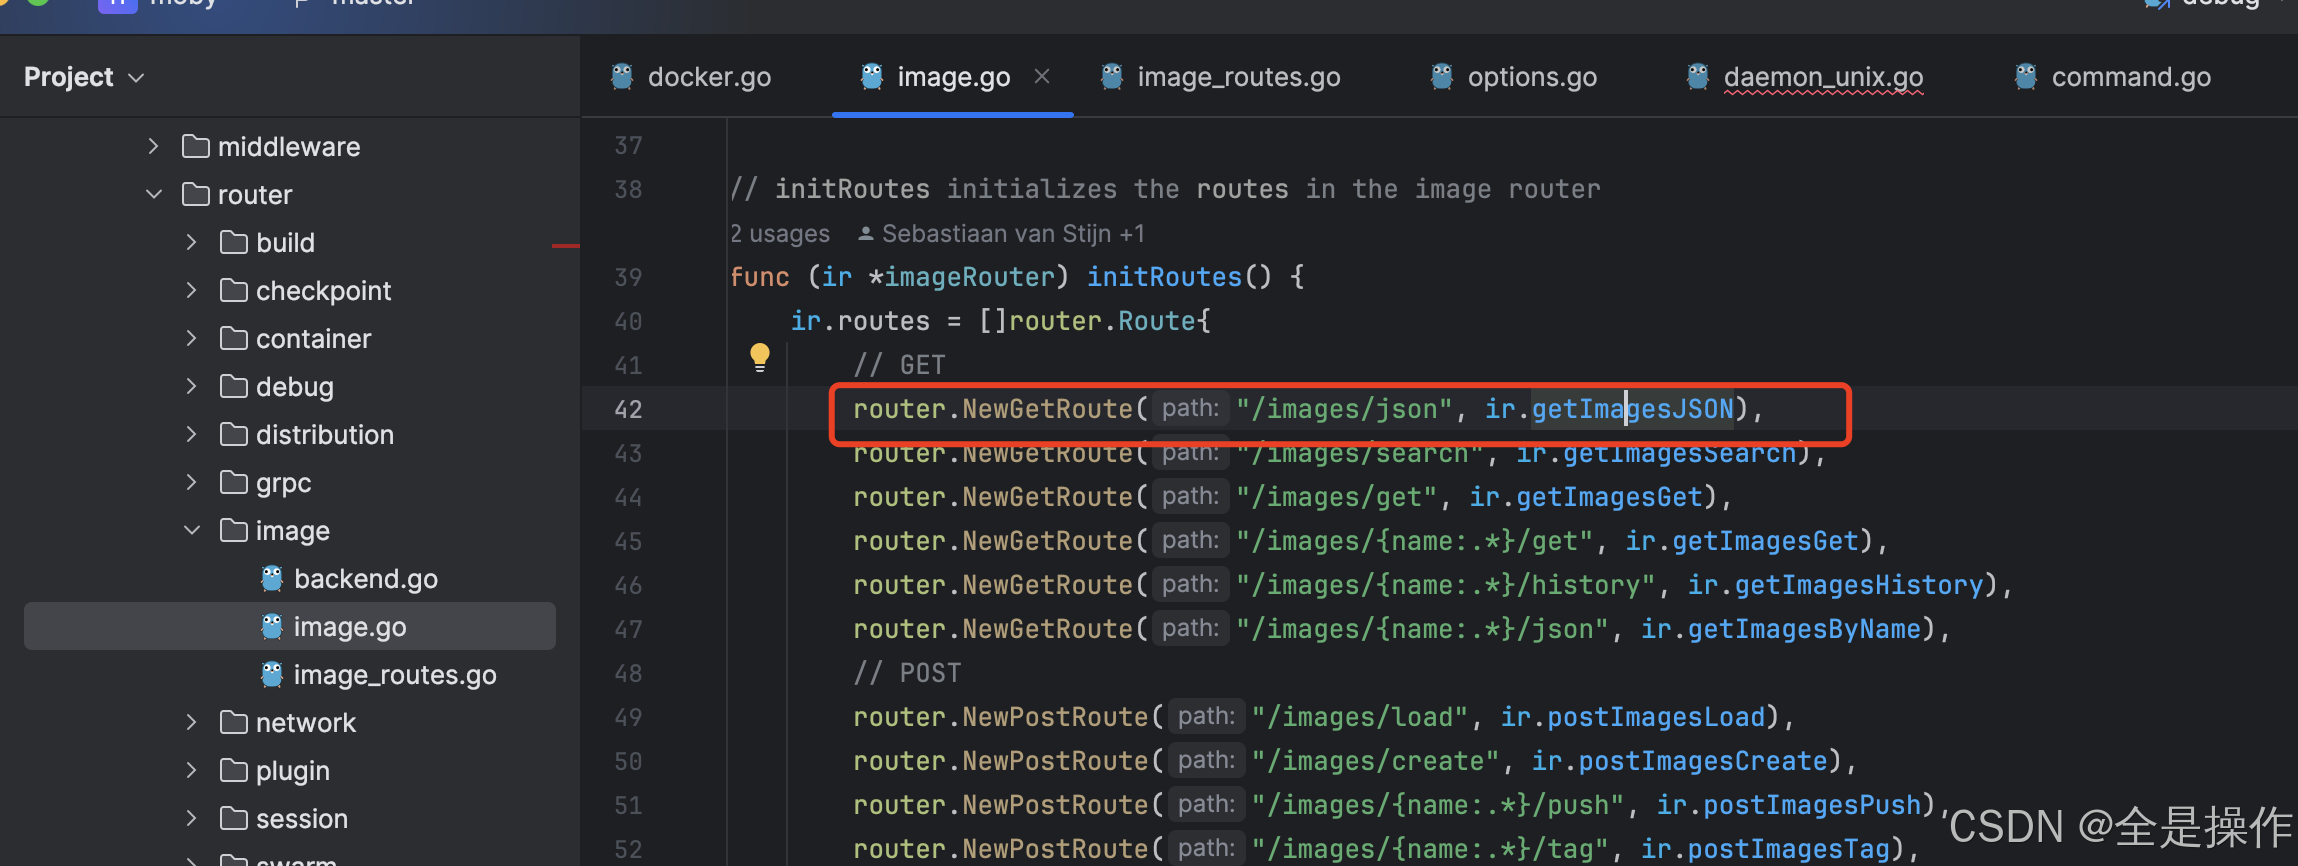Click line number 49 in gutter
The width and height of the screenshot is (2298, 866).
(628, 717)
